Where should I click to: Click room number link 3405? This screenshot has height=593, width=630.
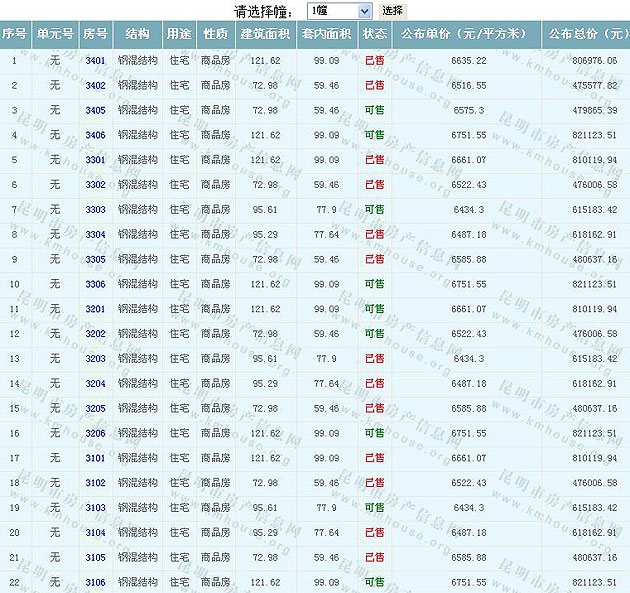pos(96,111)
